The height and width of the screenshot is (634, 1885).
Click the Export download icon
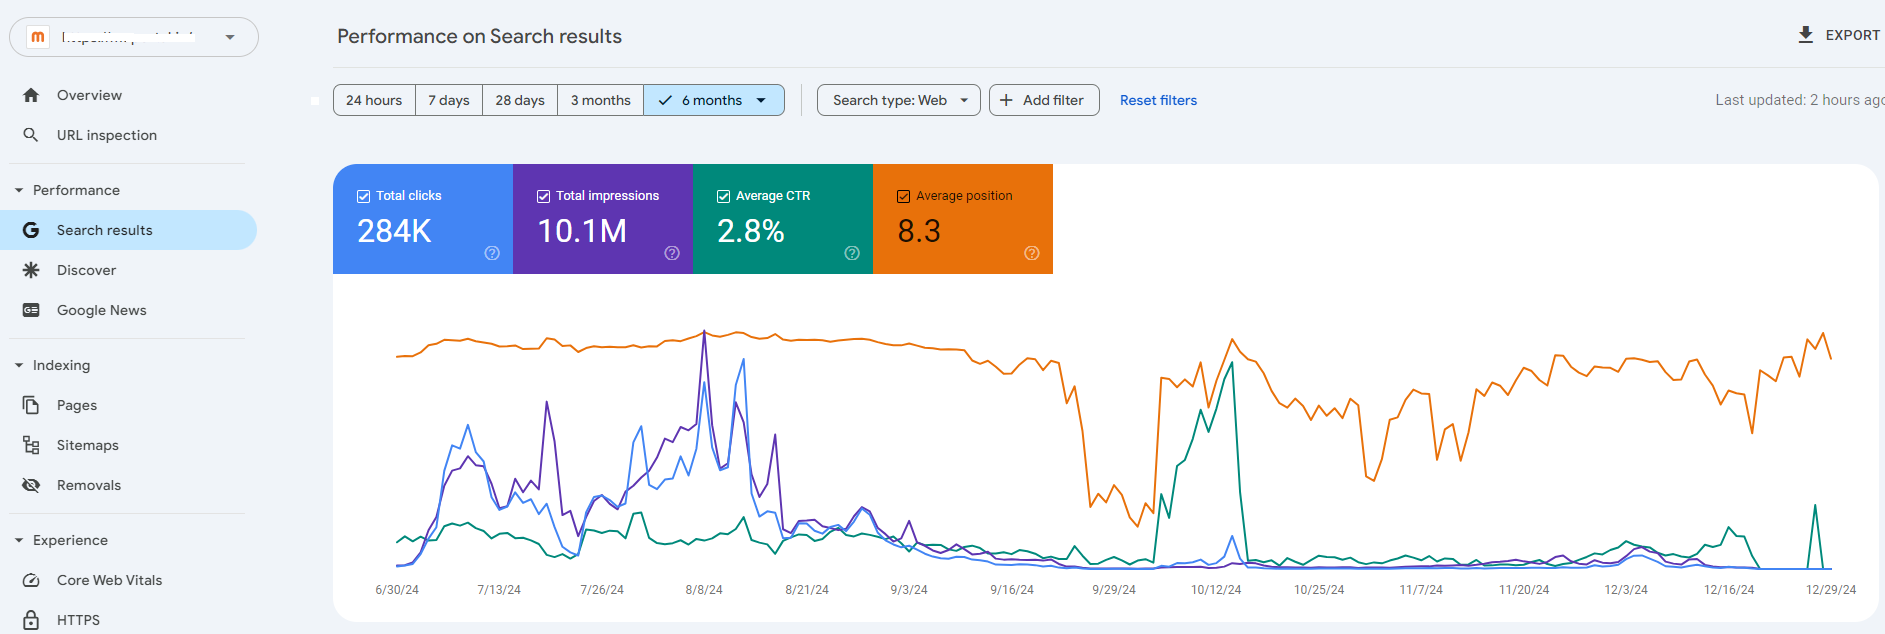[1805, 35]
